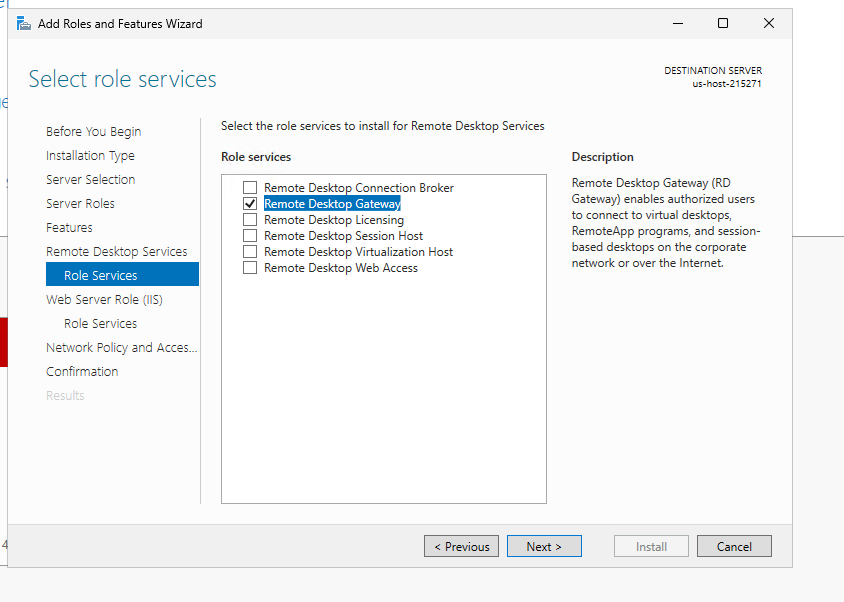Click the Add Roles and Features Wizard title icon

24,24
